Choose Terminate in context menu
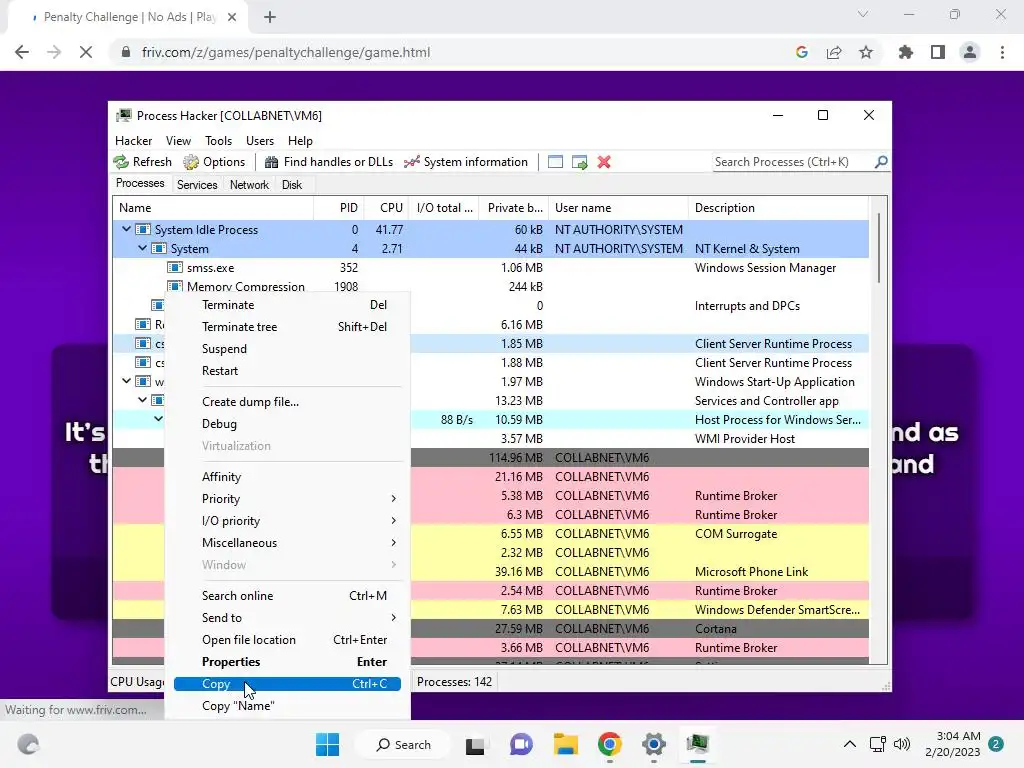The image size is (1024, 768). coord(287,305)
